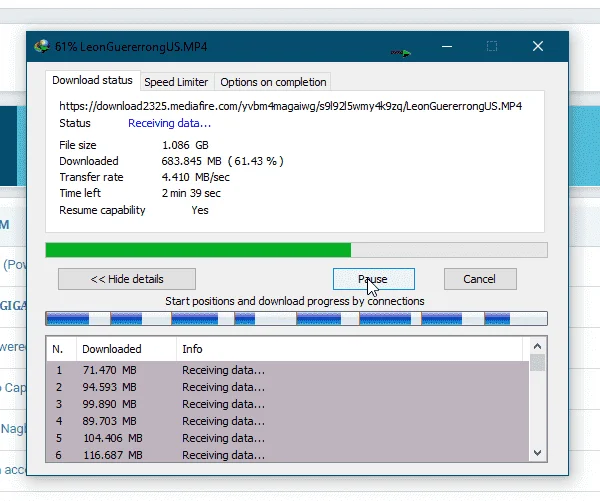This screenshot has width=600, height=501.
Task: Cancel the download
Action: [x=480, y=279]
